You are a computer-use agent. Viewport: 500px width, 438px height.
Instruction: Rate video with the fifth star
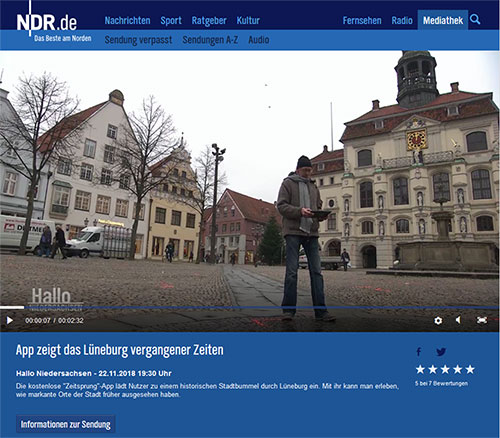tap(470, 369)
